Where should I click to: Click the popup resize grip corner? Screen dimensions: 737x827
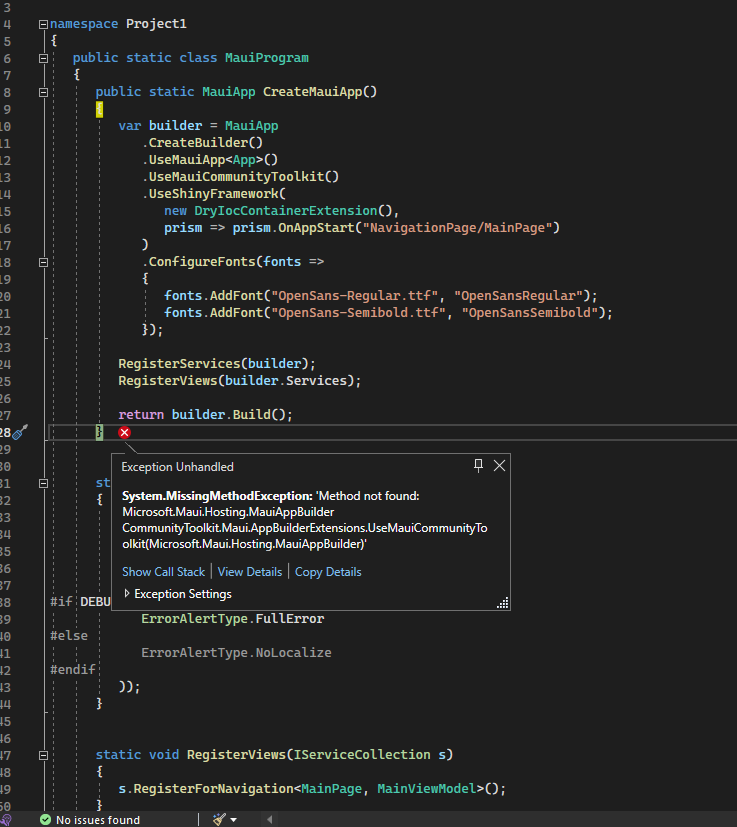[x=503, y=603]
